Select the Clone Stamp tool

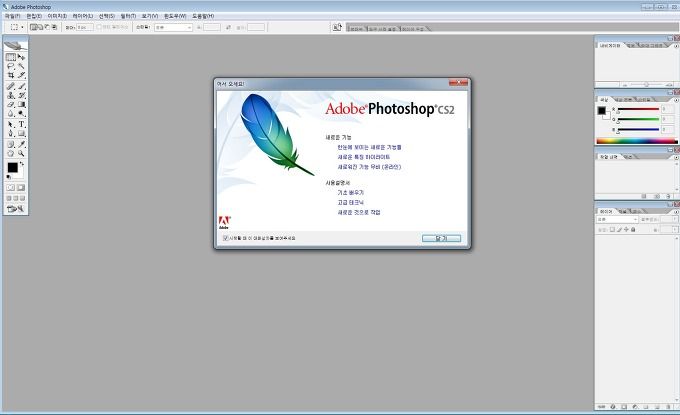(10, 95)
